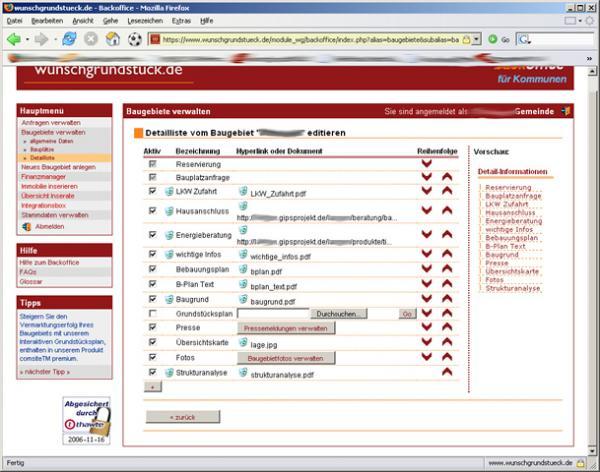Image resolution: width=600 pixels, height=472 pixels.
Task: Click the green Go button icon
Action: (493, 39)
